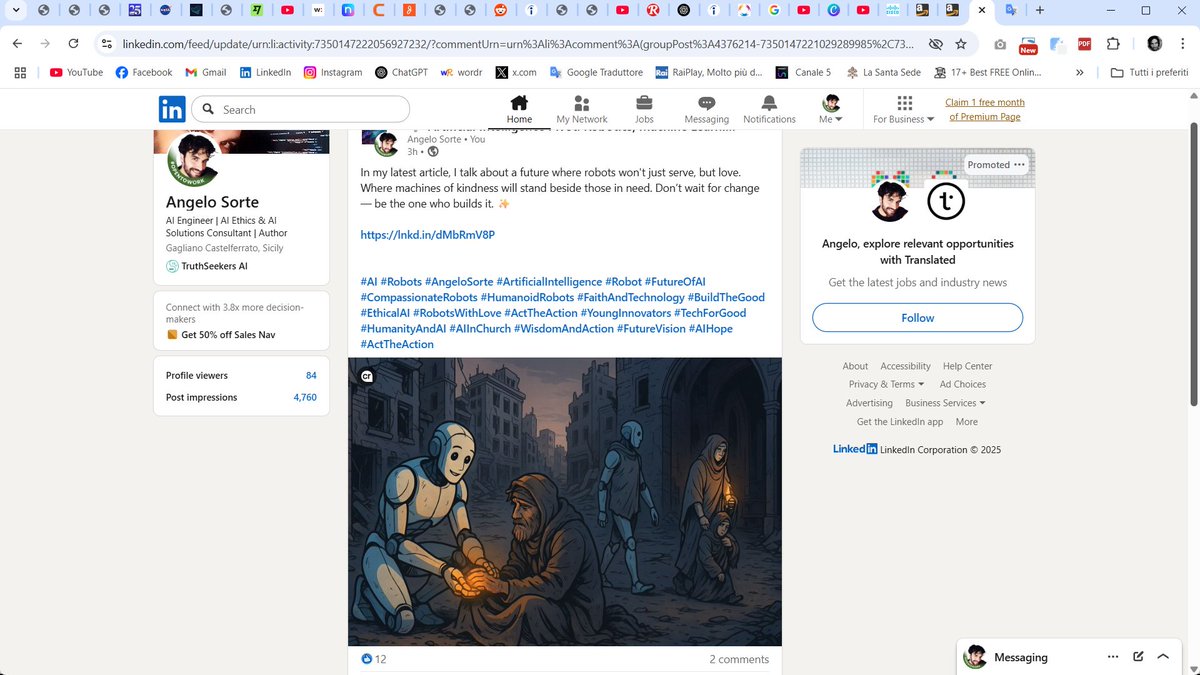1200x675 pixels.
Task: Click the camera screenshot extension icon
Action: tap(1000, 44)
